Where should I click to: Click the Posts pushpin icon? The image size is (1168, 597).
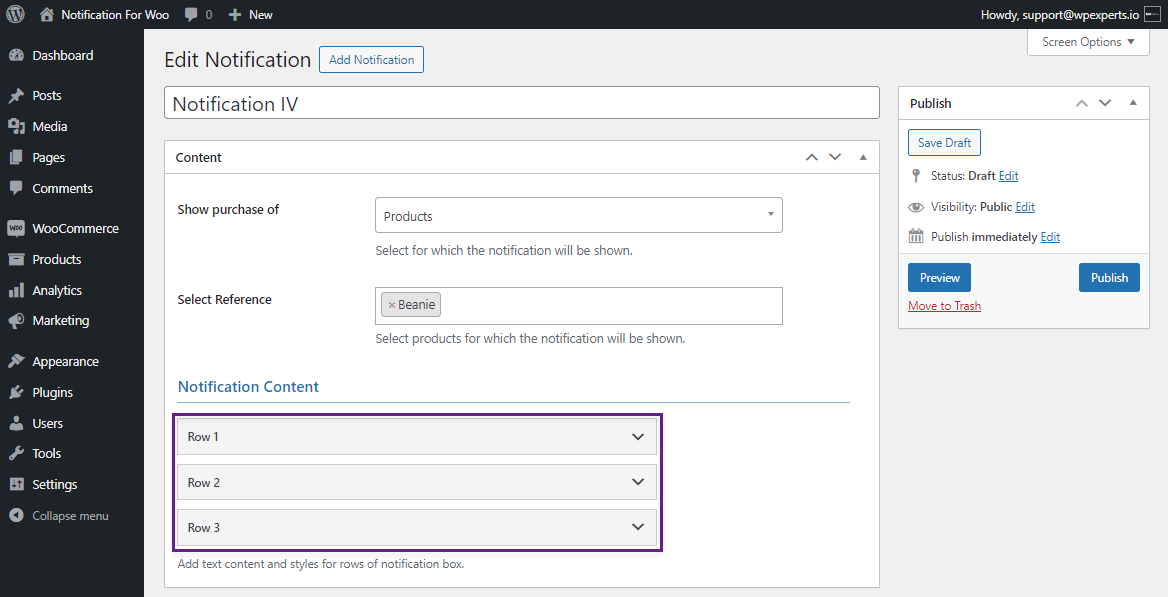click(x=16, y=96)
